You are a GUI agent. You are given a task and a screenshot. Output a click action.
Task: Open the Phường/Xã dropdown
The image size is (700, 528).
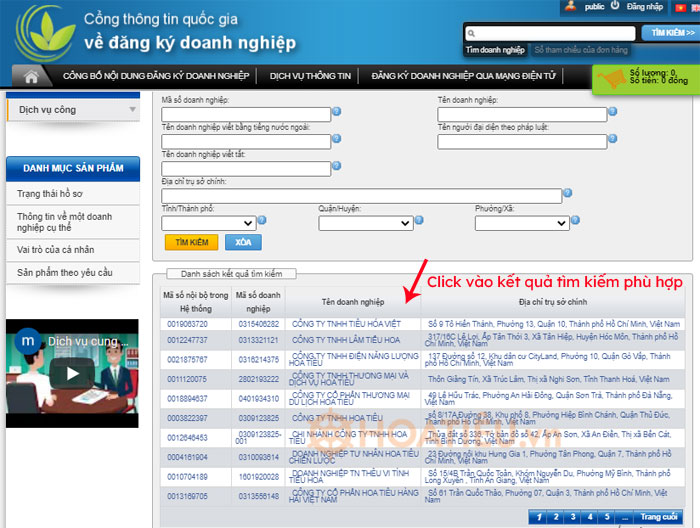click(x=521, y=222)
